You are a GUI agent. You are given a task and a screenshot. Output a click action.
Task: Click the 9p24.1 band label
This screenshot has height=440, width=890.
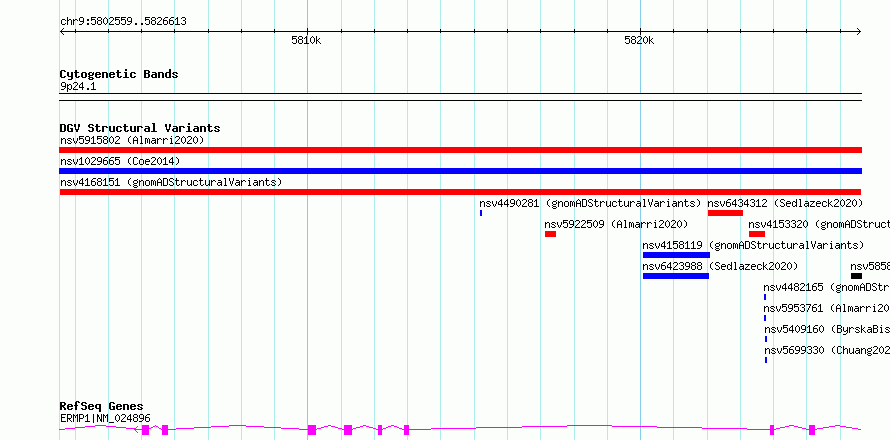tap(78, 87)
